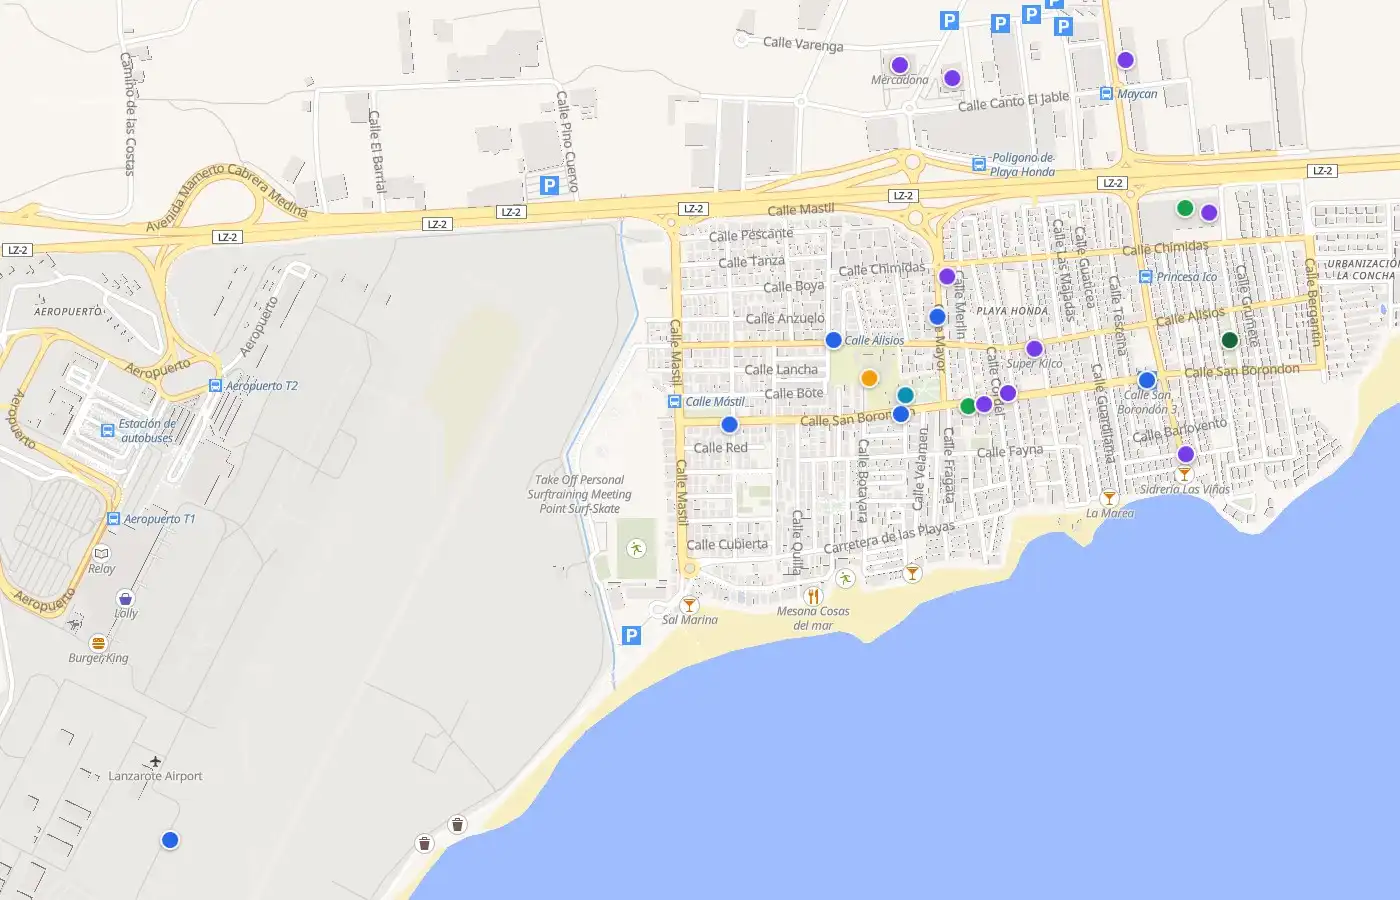Select the Calle Tanza street label
Viewport: 1400px width, 900px height.
click(x=752, y=261)
